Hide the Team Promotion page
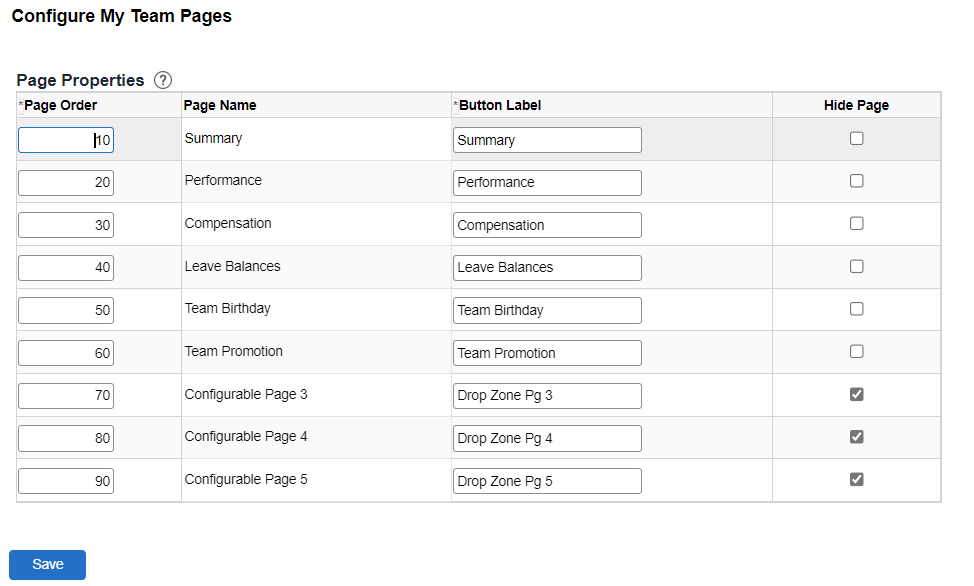The height and width of the screenshot is (586, 974). click(856, 351)
